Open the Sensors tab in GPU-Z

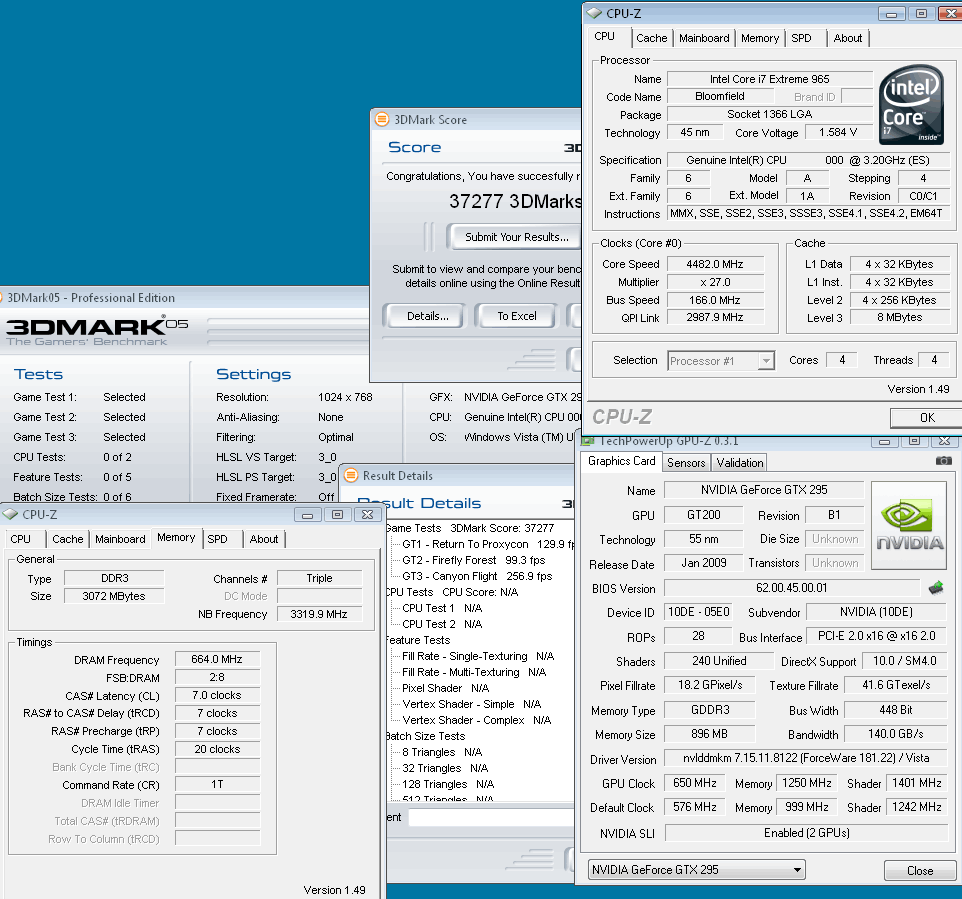(x=687, y=463)
